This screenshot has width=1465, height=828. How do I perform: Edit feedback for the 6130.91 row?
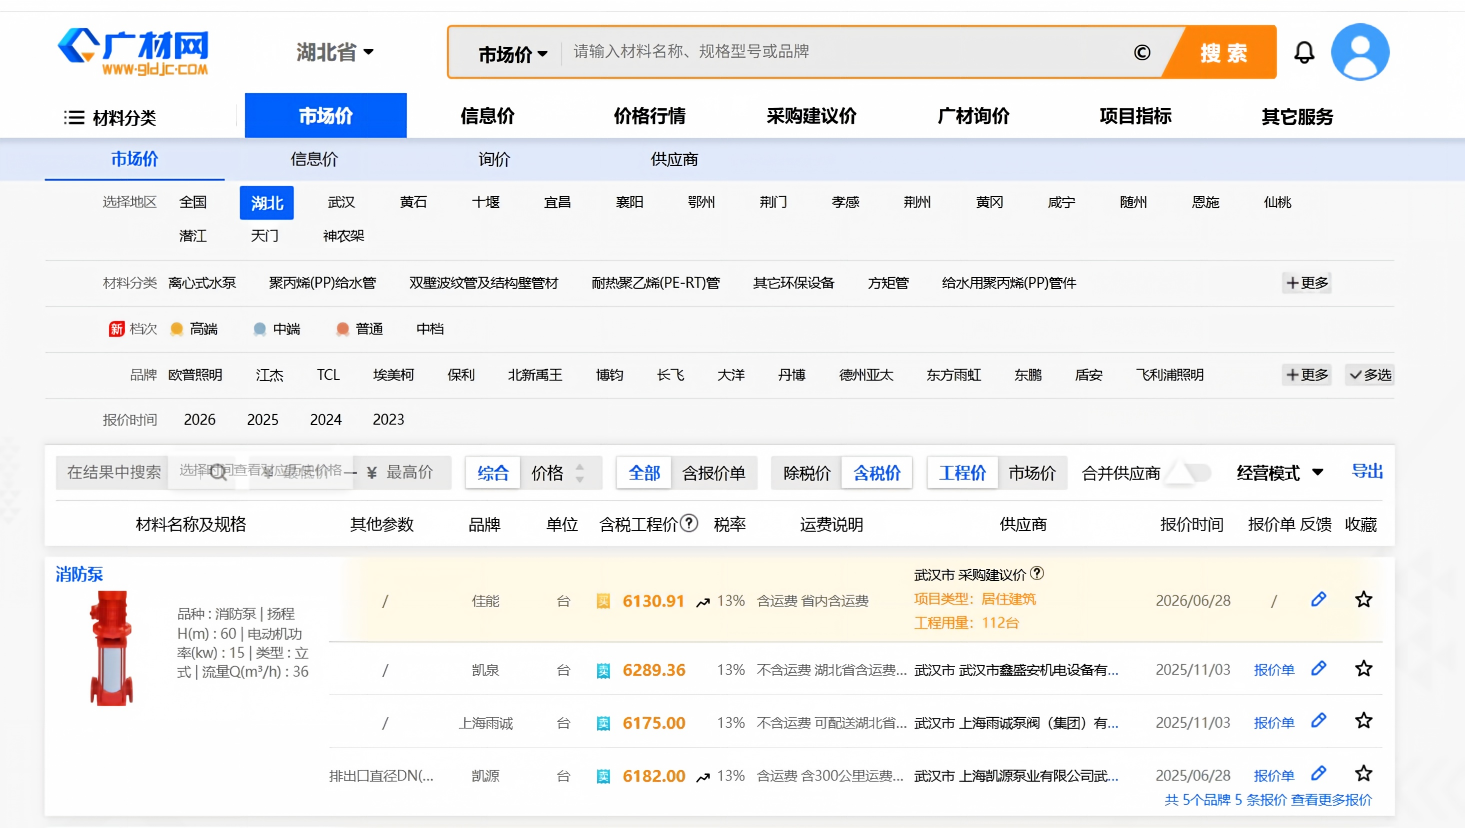[1319, 599]
